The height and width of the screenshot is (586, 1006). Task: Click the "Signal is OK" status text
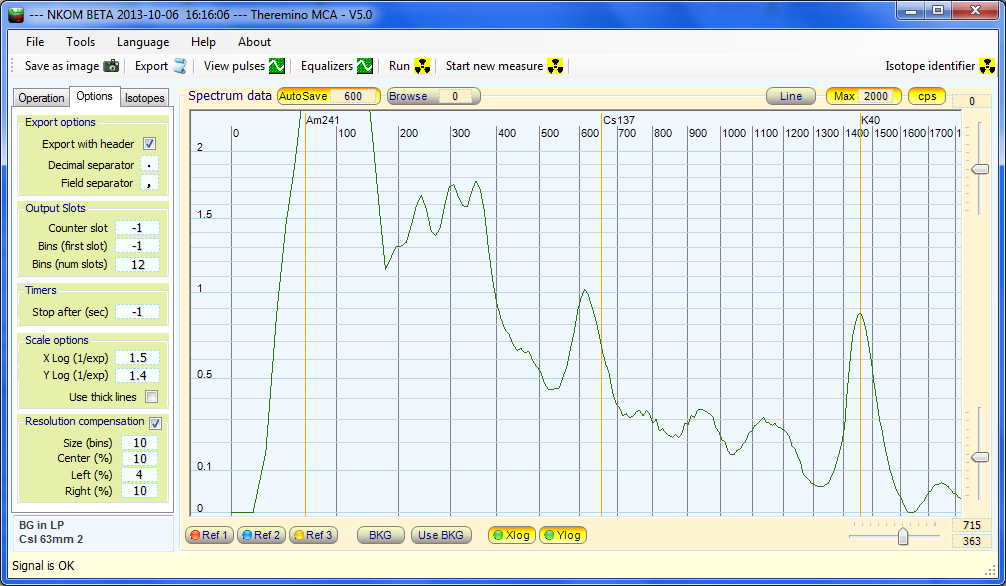pyautogui.click(x=43, y=565)
